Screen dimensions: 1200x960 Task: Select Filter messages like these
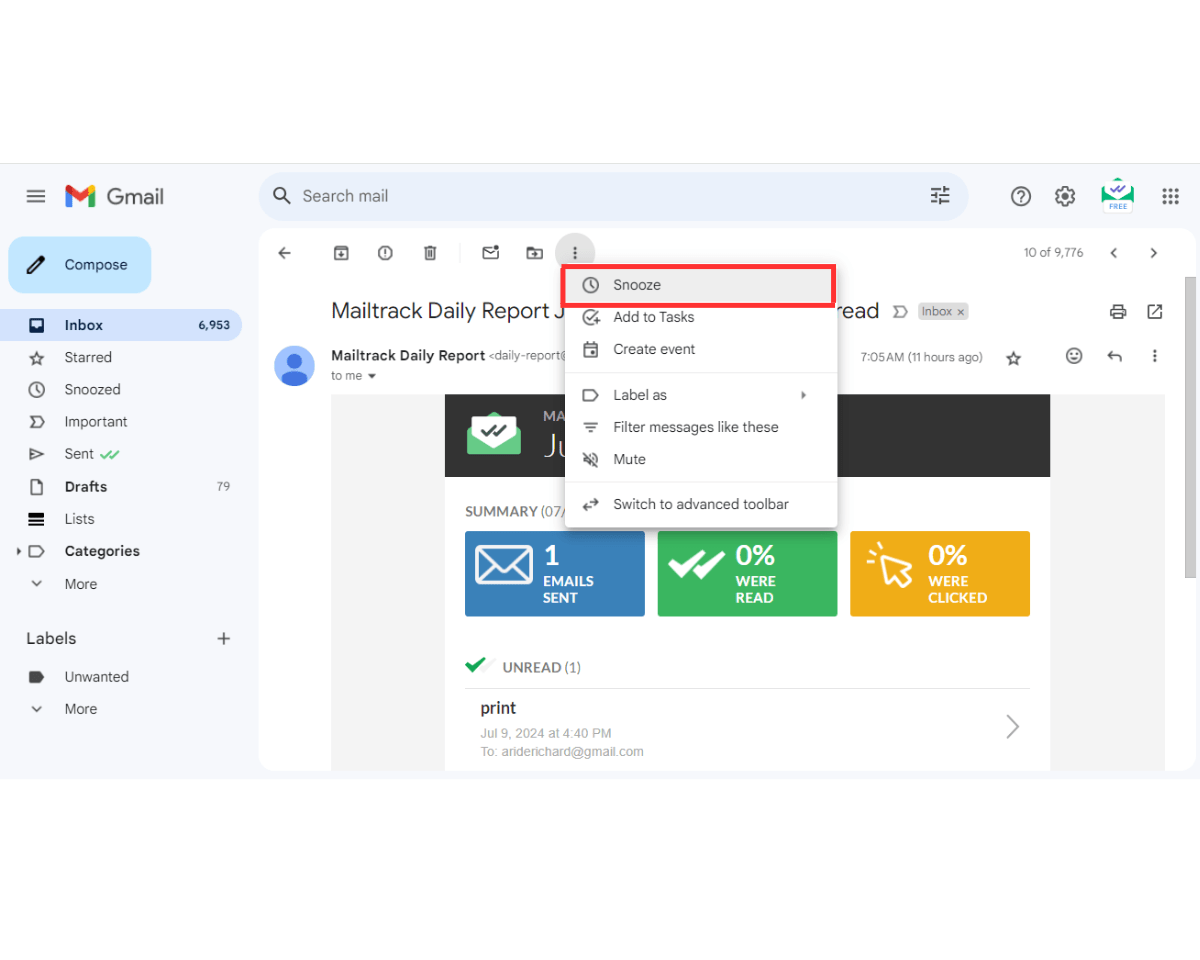click(x=701, y=427)
